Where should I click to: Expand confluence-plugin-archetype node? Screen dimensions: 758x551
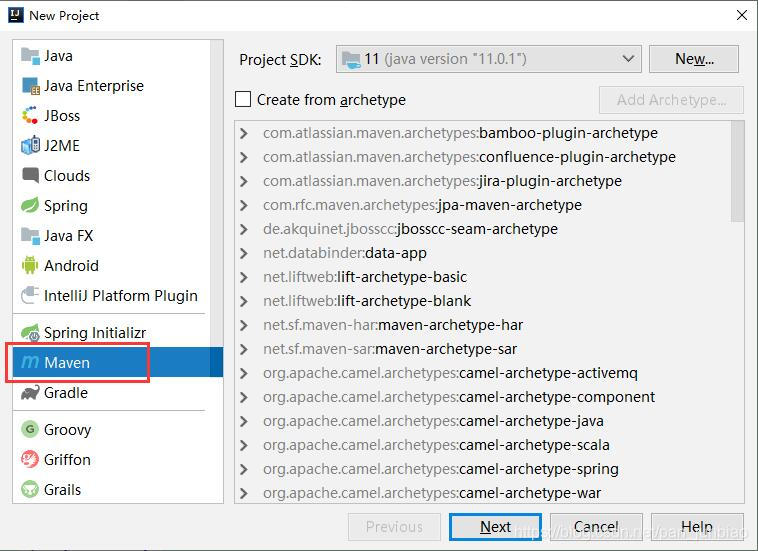pos(244,158)
